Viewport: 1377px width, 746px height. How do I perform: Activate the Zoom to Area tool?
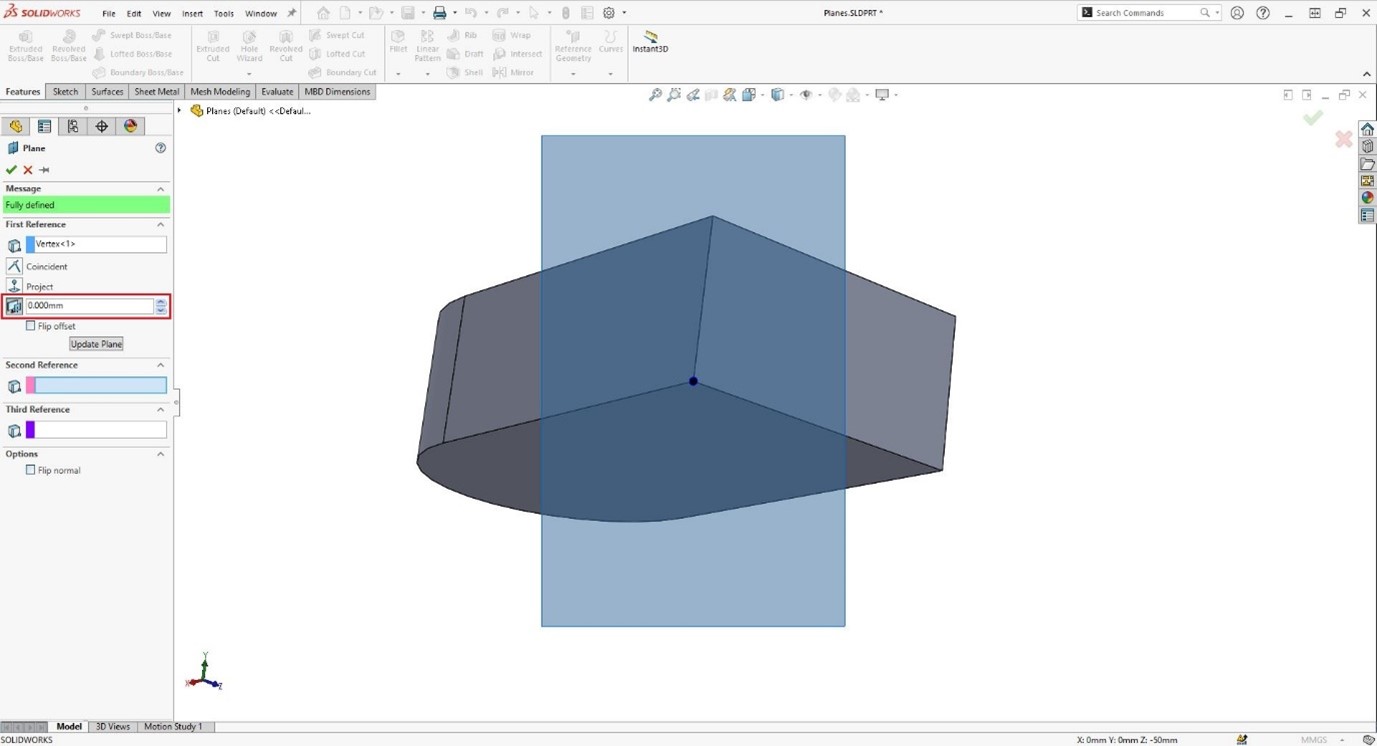675,94
